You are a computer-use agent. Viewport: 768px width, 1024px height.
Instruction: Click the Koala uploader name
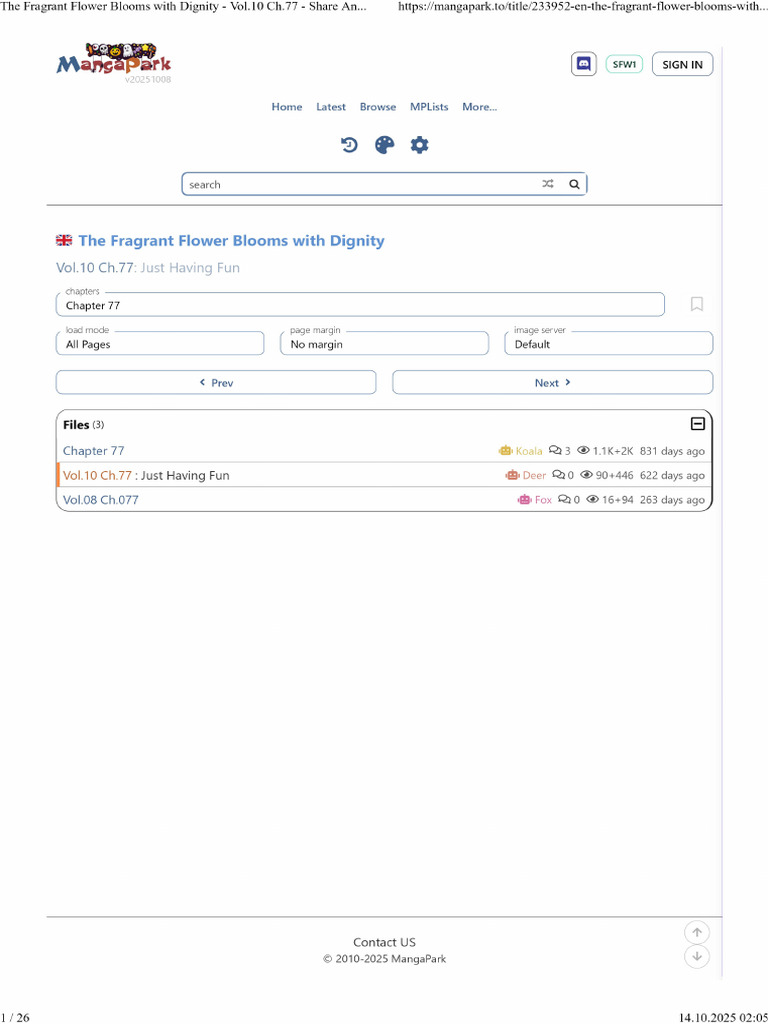tap(529, 451)
